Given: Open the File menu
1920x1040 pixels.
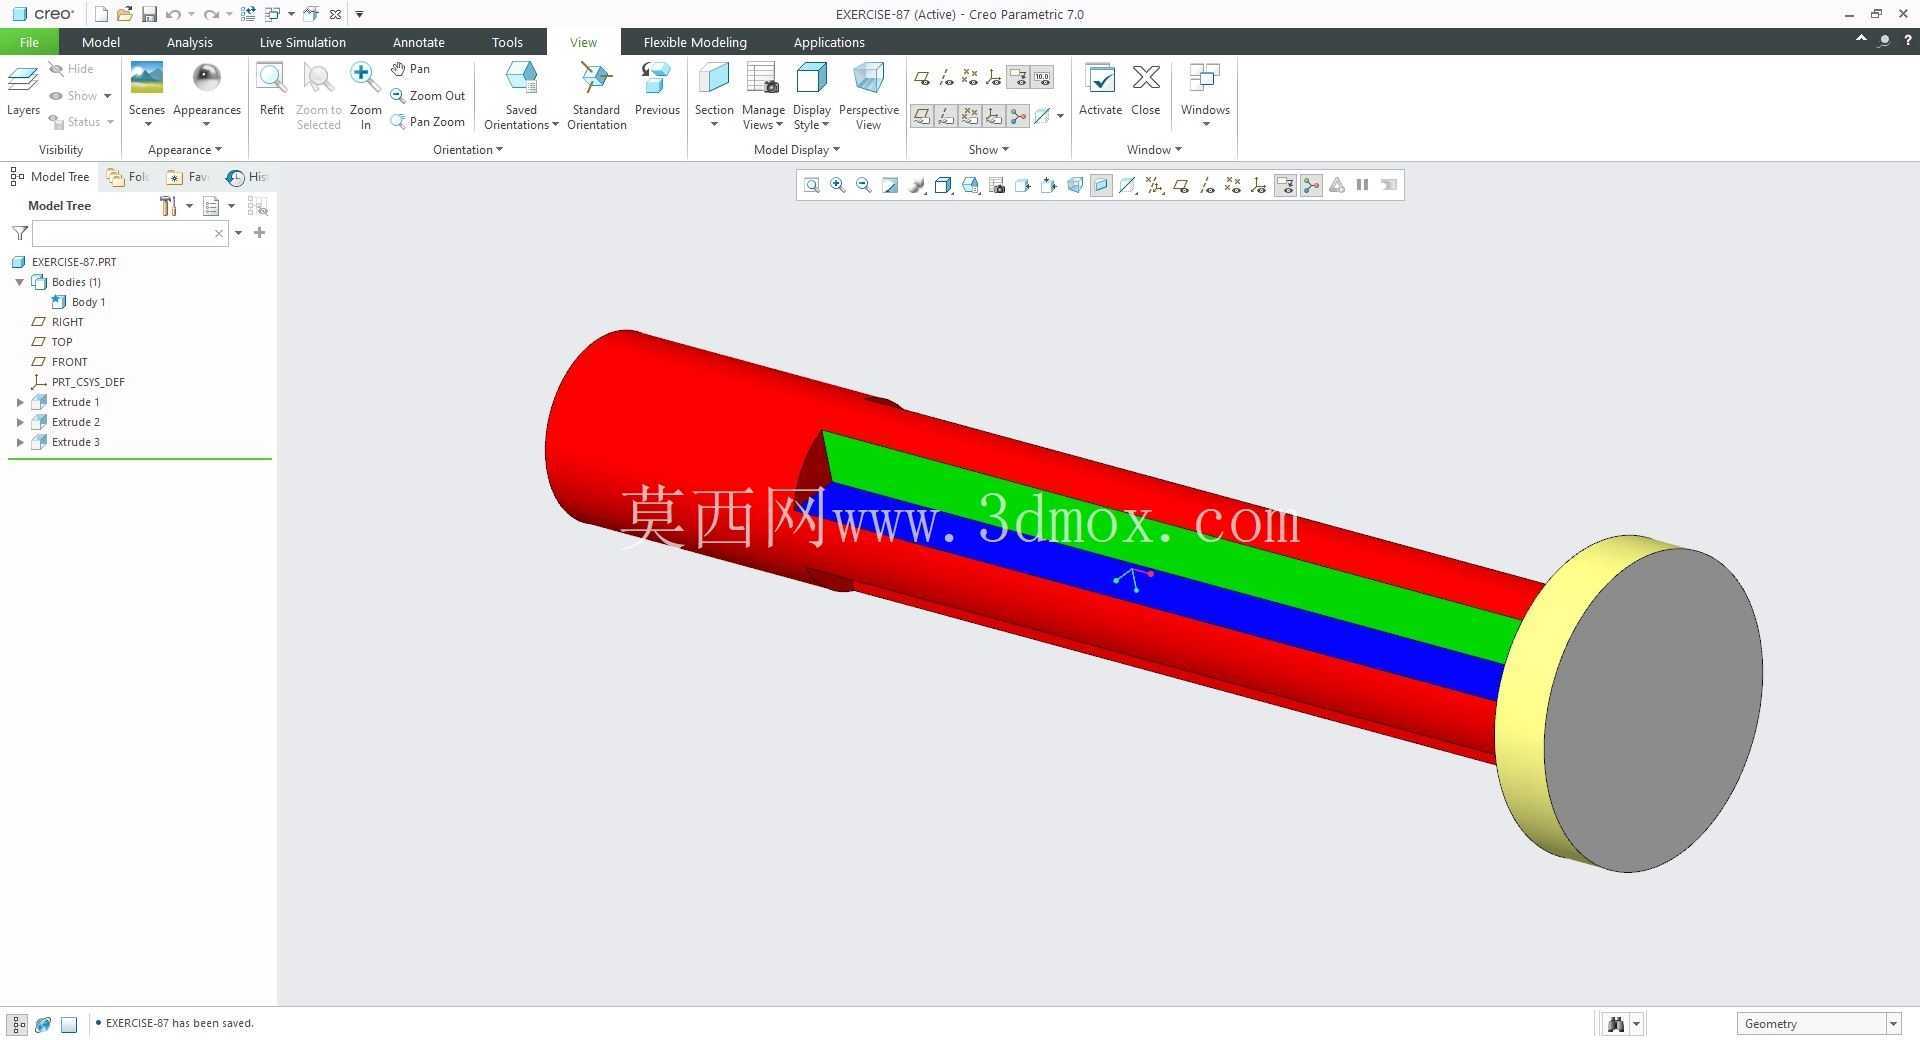Looking at the screenshot, I should coord(29,42).
